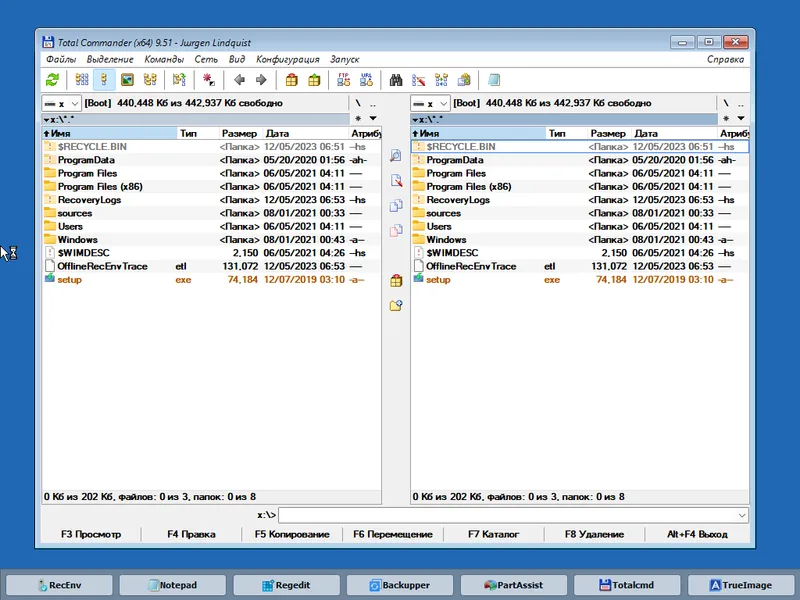
Task: Launch Backupper from bottom launcher bar
Action: pyautogui.click(x=400, y=585)
